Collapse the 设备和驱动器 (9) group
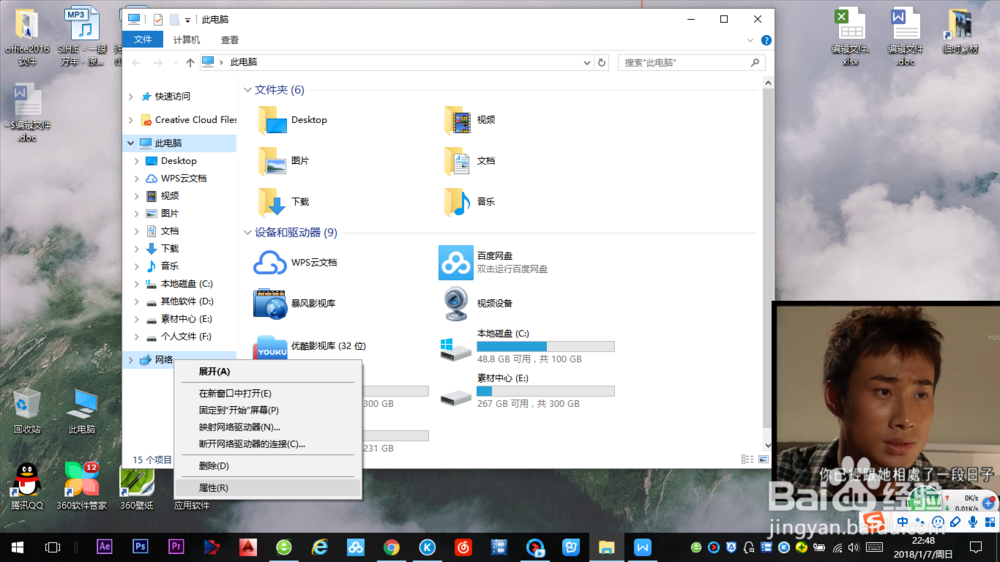This screenshot has height=562, width=1000. pyautogui.click(x=247, y=233)
